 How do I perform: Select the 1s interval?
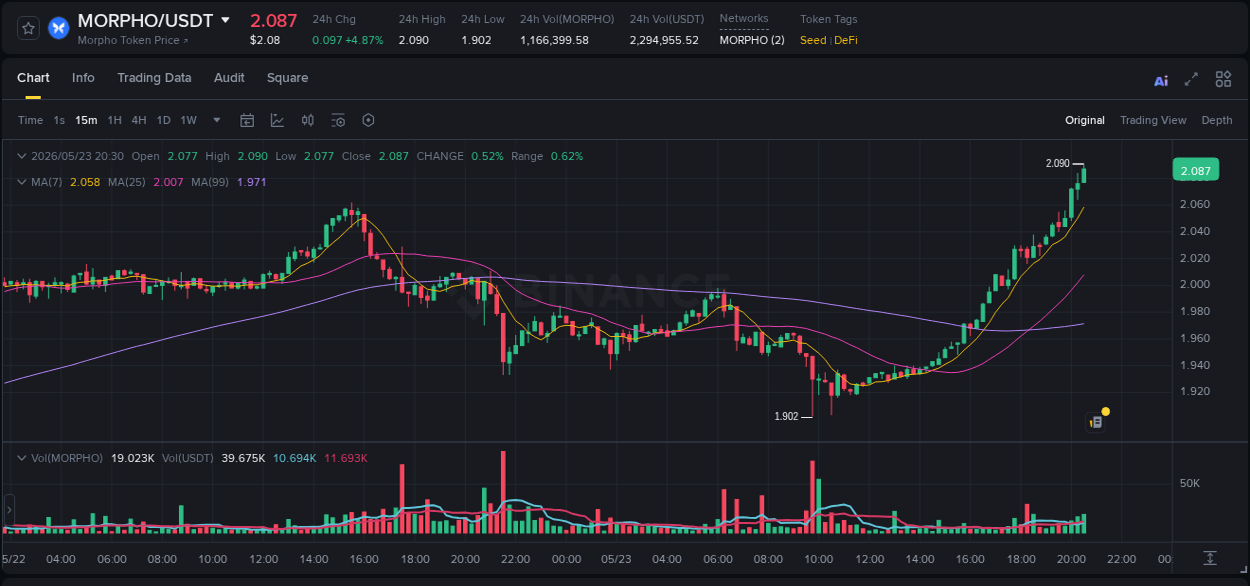coord(59,120)
